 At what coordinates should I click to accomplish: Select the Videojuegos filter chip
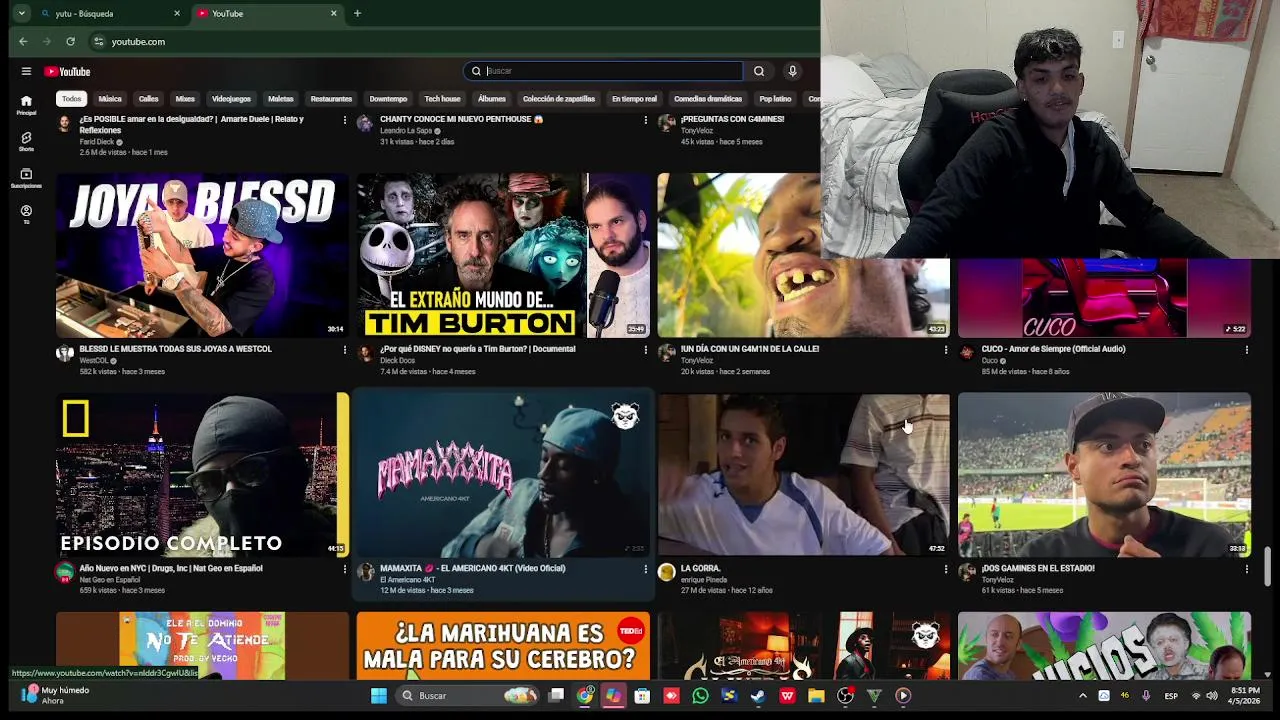pyautogui.click(x=231, y=99)
